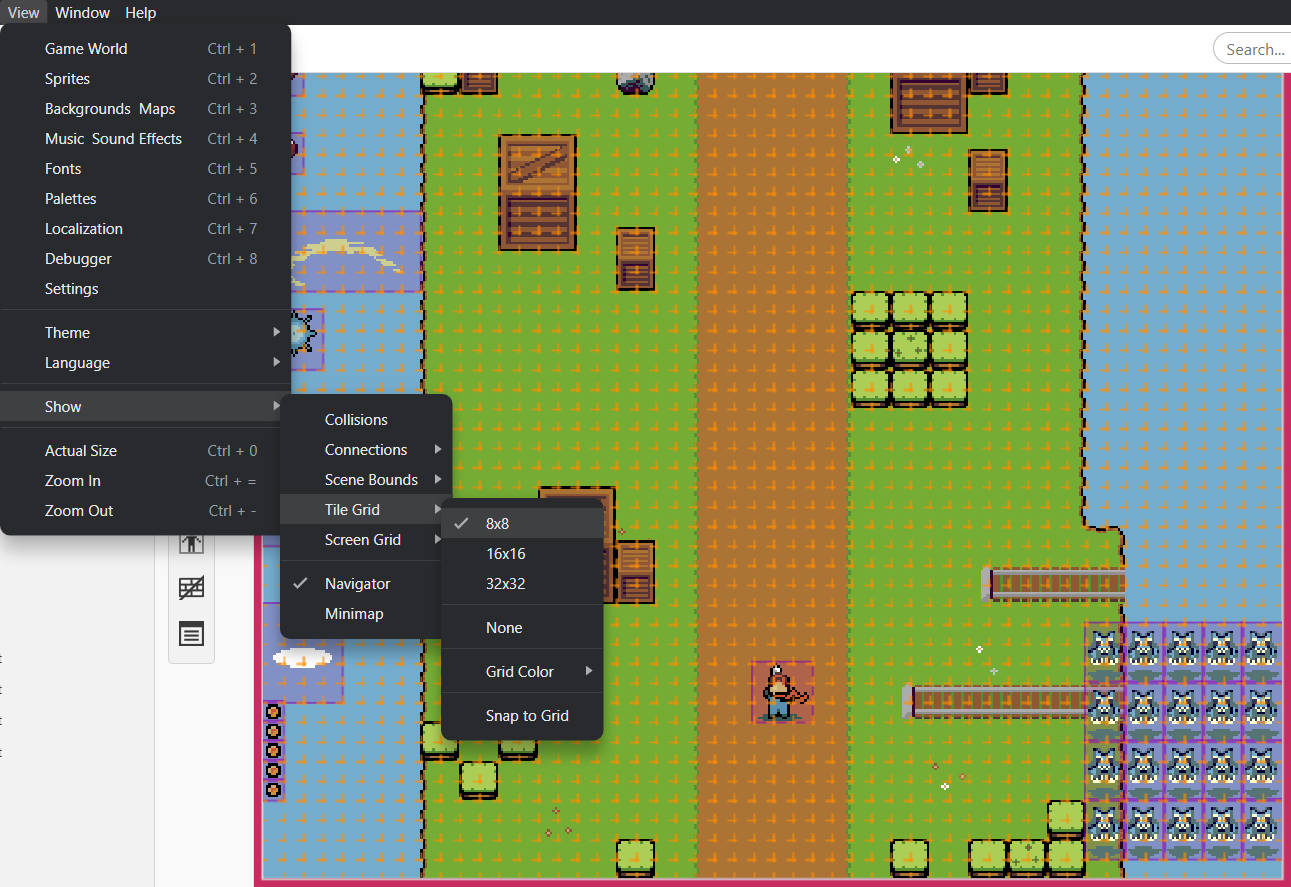This screenshot has height=887, width=1291.
Task: Select the player character sprite on the dirt path
Action: [780, 692]
